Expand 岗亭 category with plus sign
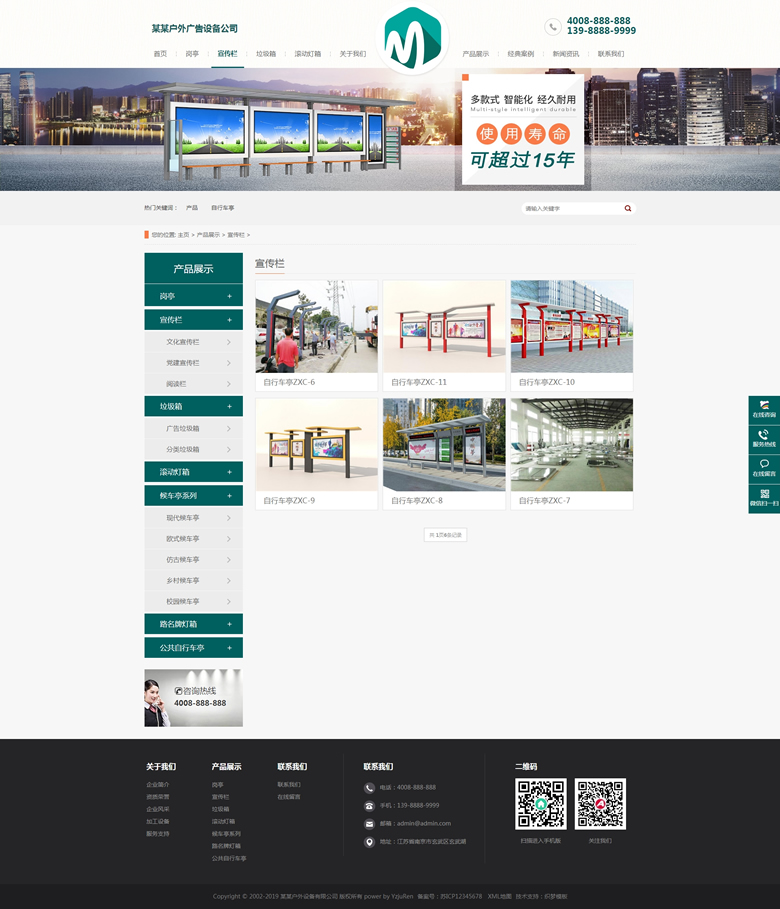This screenshot has width=780, height=909. (229, 296)
